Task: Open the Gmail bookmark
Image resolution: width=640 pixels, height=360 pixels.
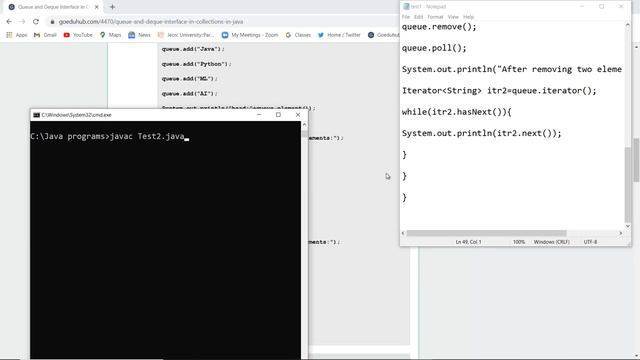Action: (x=45, y=35)
